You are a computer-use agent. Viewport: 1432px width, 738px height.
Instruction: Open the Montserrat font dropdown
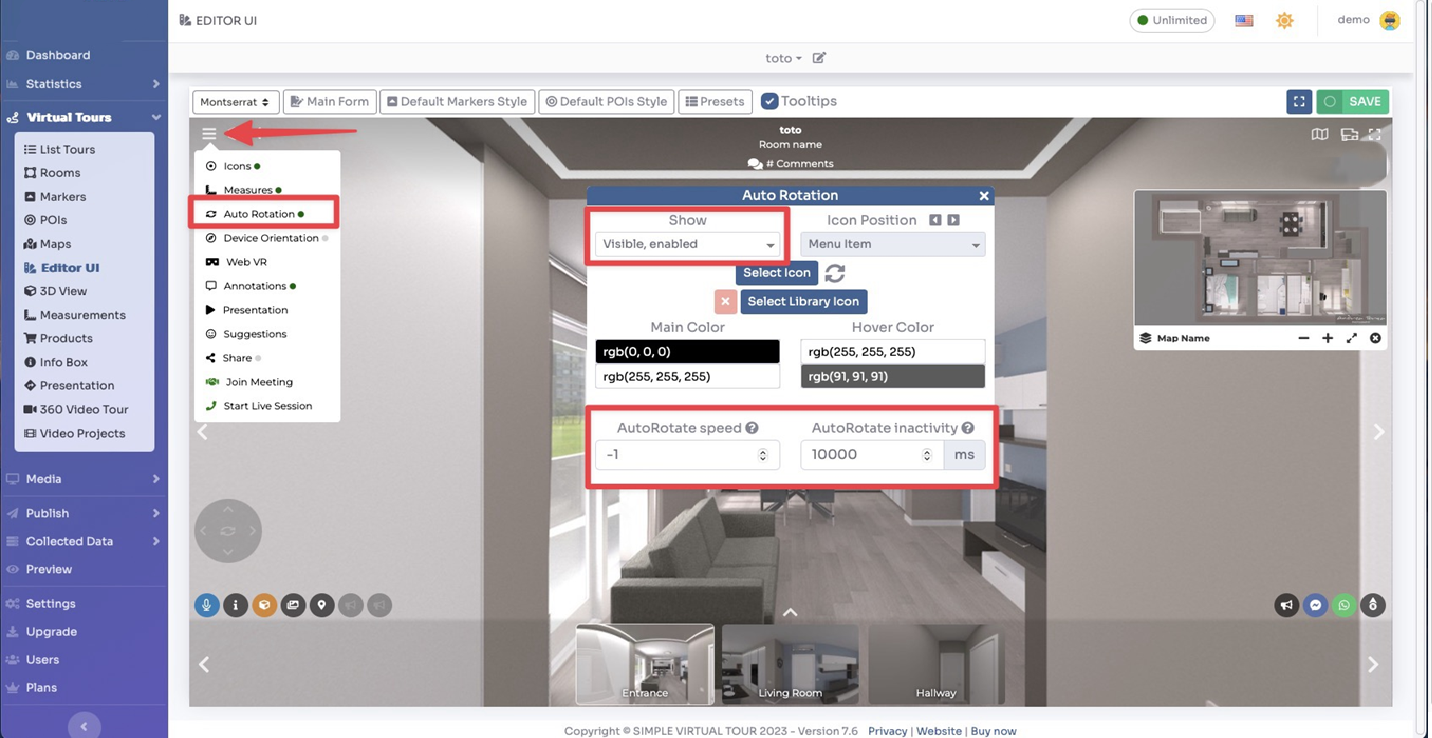point(234,101)
